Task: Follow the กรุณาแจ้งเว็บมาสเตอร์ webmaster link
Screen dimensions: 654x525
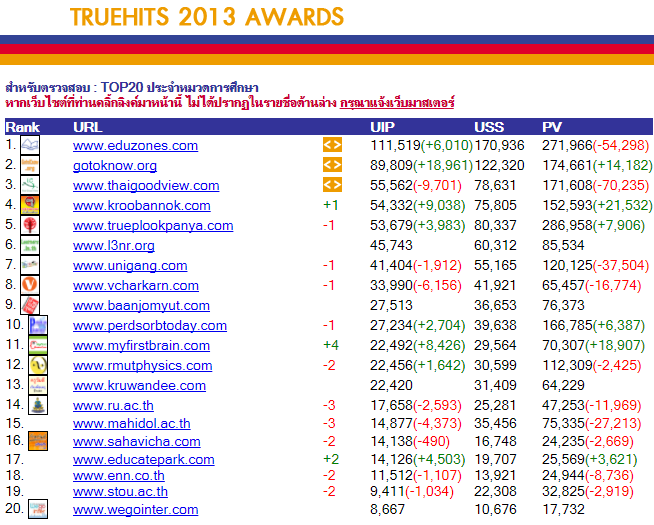Action: 397,103
